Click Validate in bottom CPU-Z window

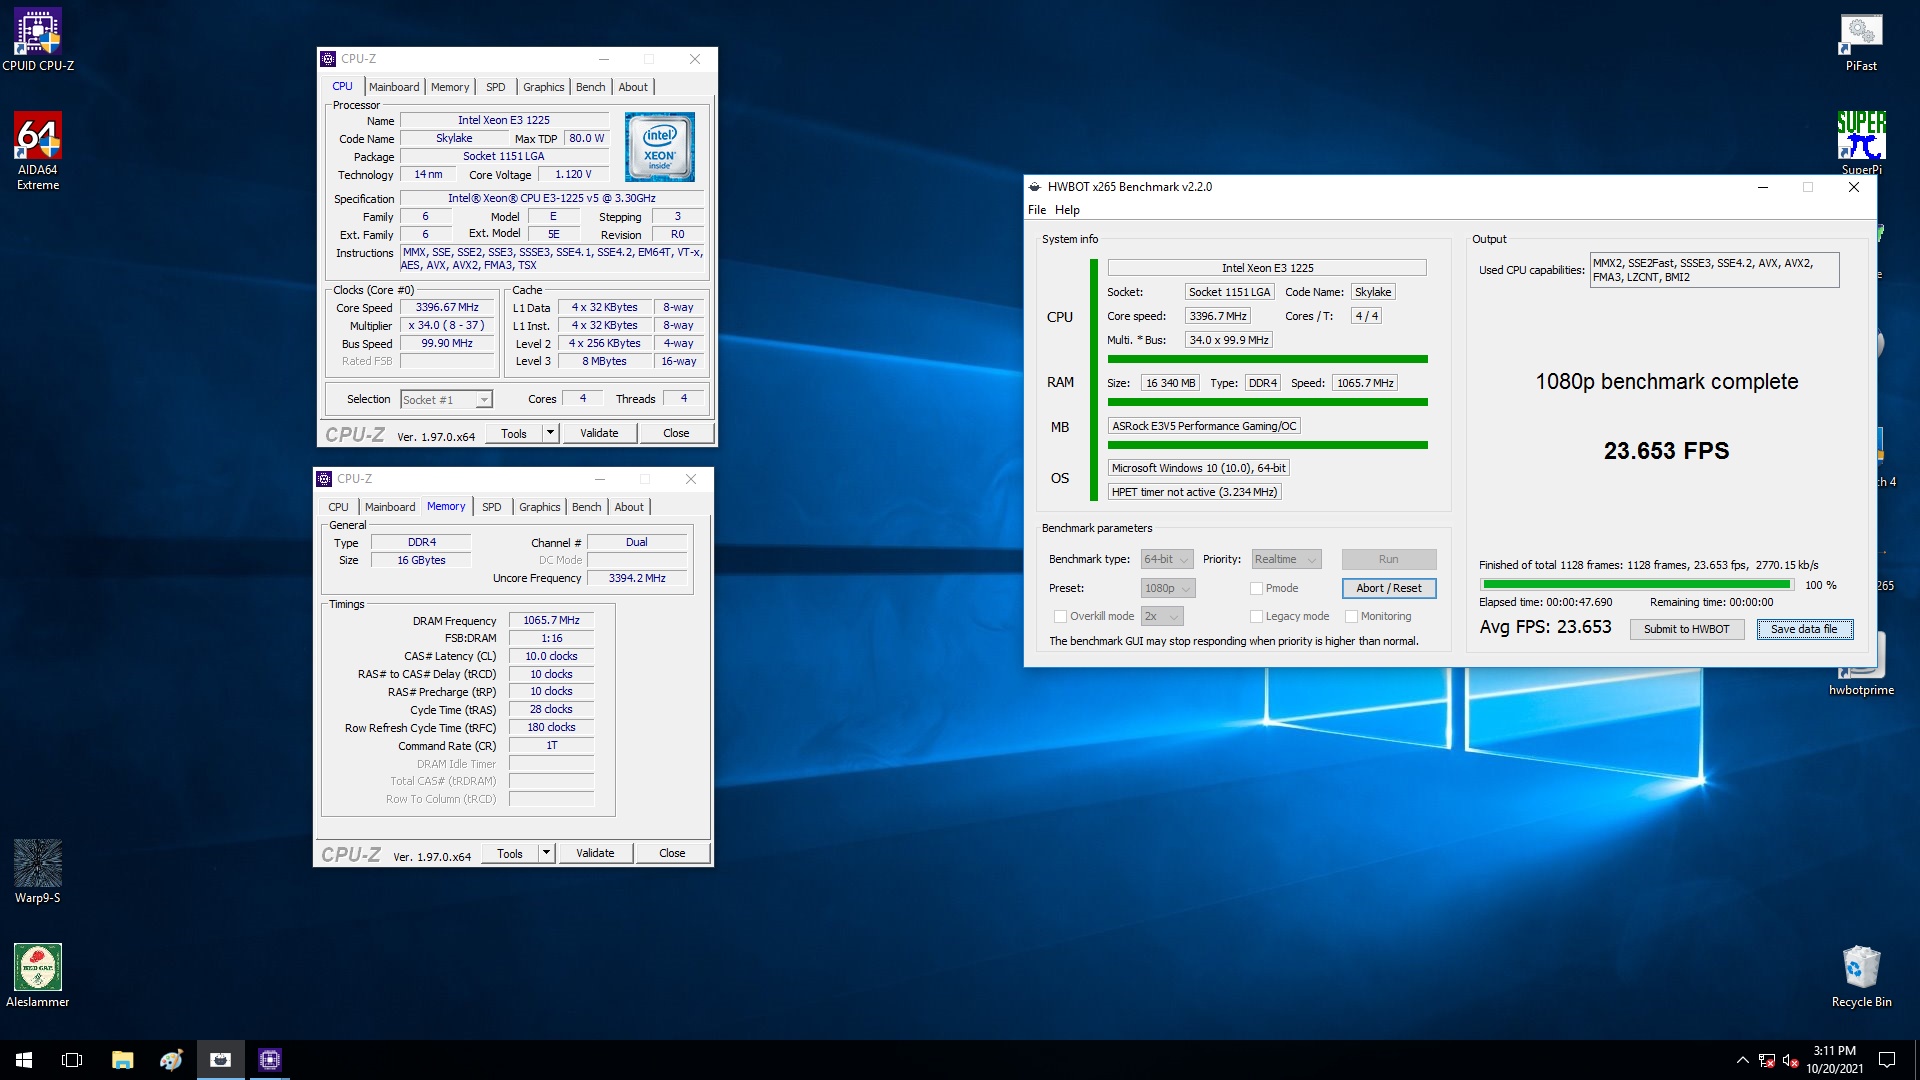pos(595,853)
